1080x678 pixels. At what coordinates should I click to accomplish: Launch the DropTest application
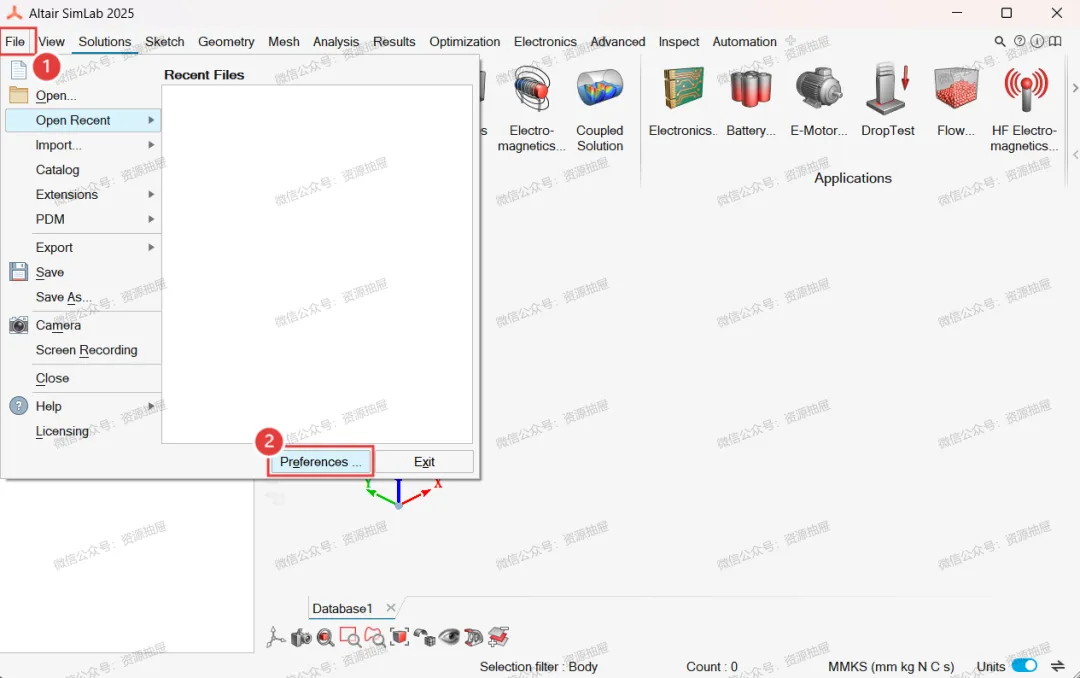[x=888, y=88]
